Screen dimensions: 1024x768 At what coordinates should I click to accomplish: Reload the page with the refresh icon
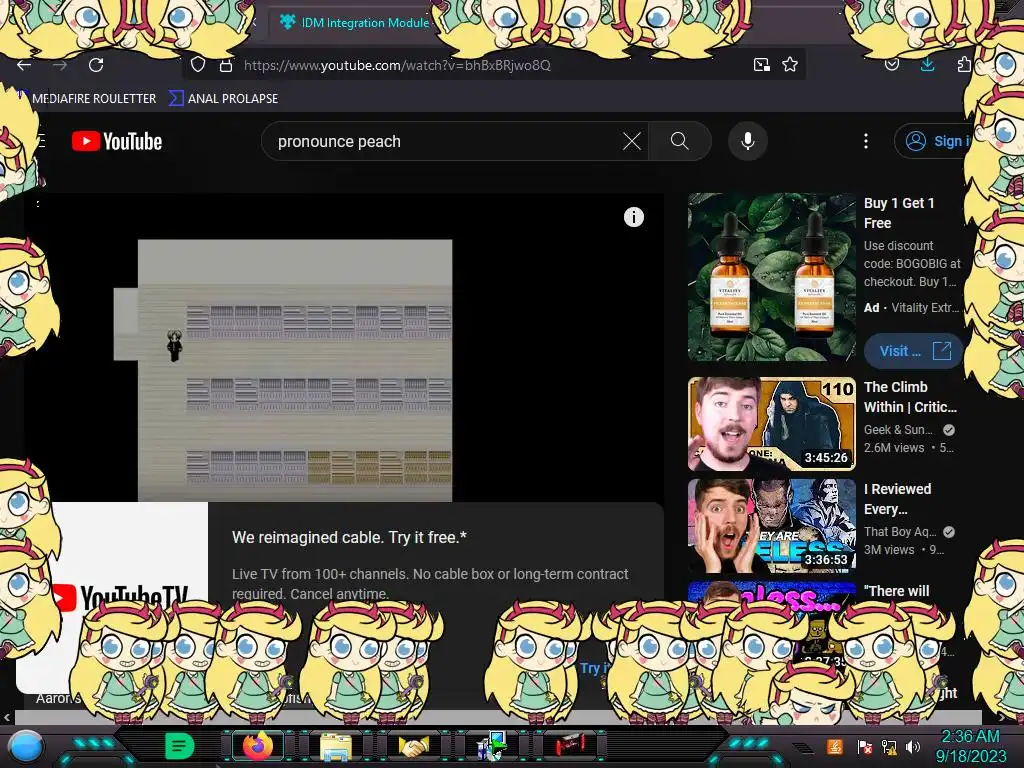[96, 65]
